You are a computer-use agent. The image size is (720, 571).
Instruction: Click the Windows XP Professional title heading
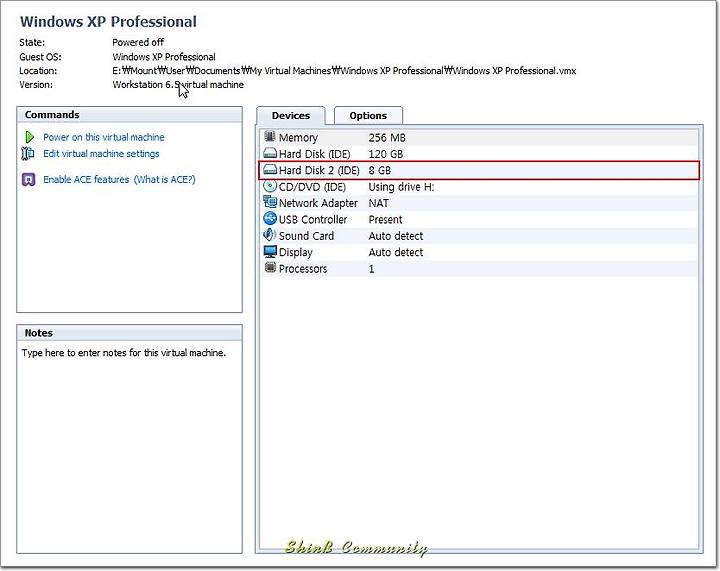[108, 22]
